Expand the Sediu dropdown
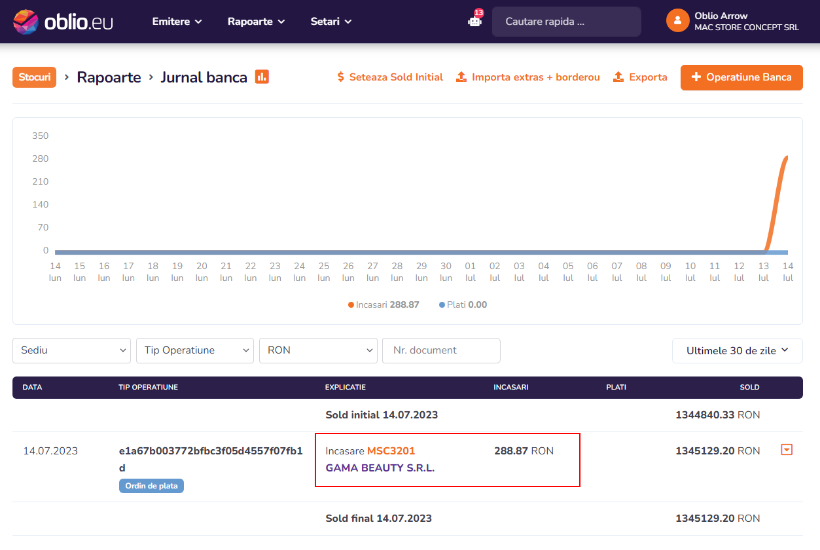This screenshot has width=820, height=550. coord(71,351)
